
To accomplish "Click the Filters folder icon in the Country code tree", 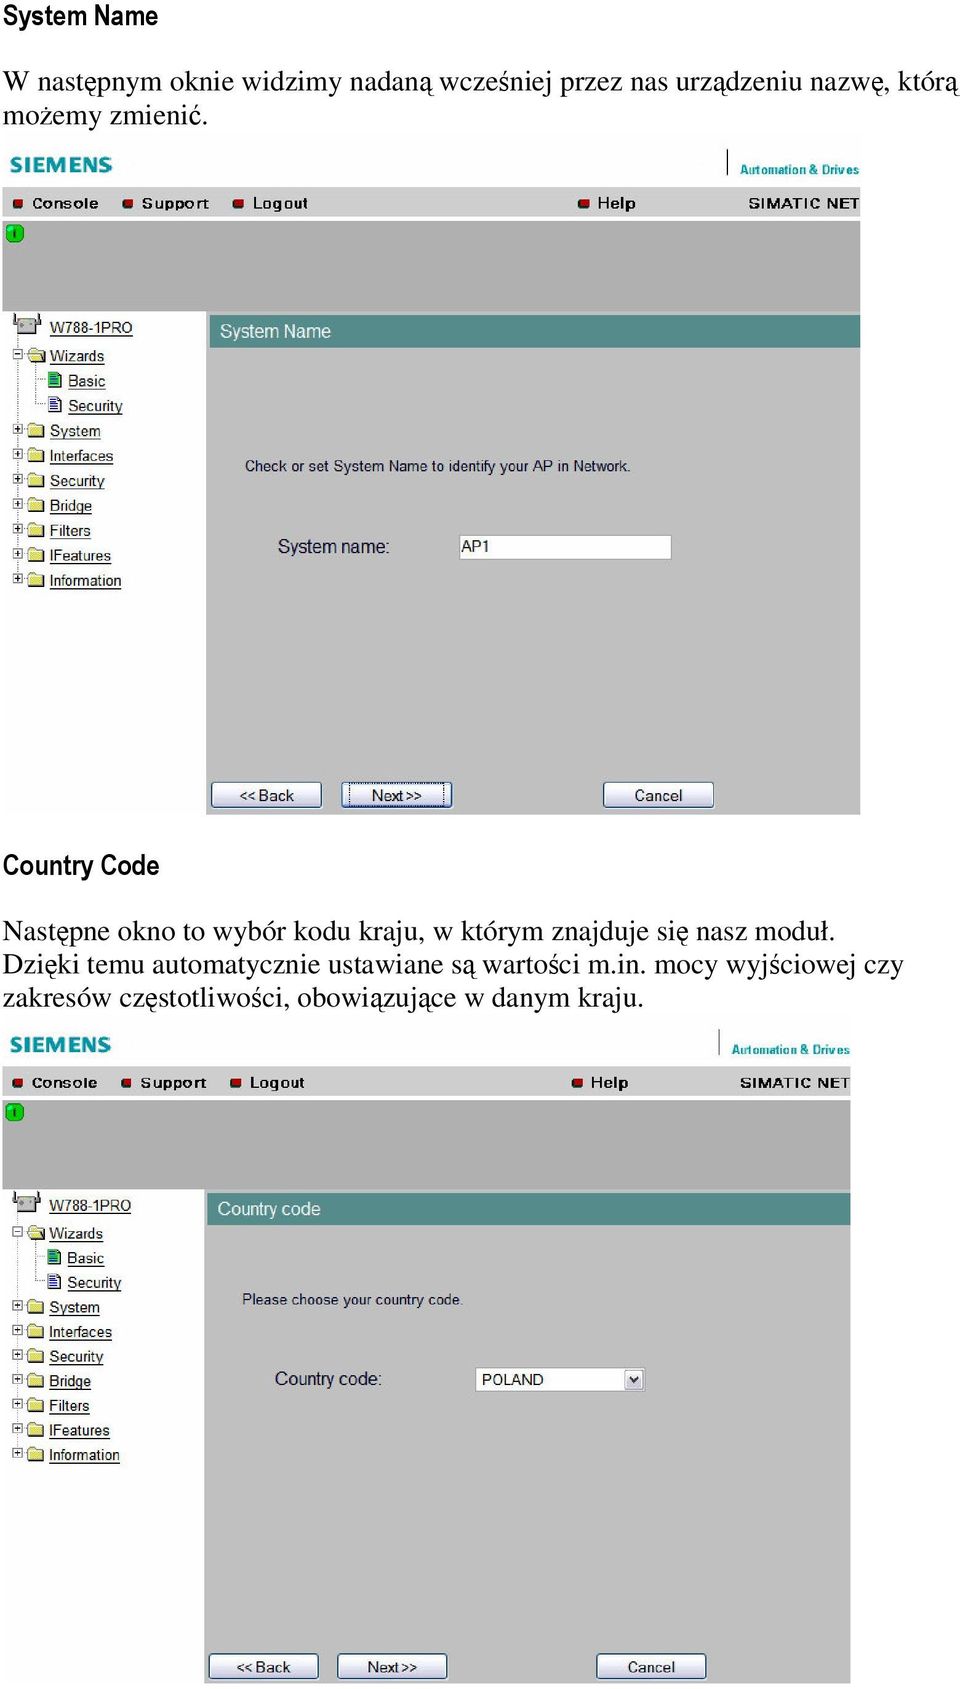I will (36, 1405).
